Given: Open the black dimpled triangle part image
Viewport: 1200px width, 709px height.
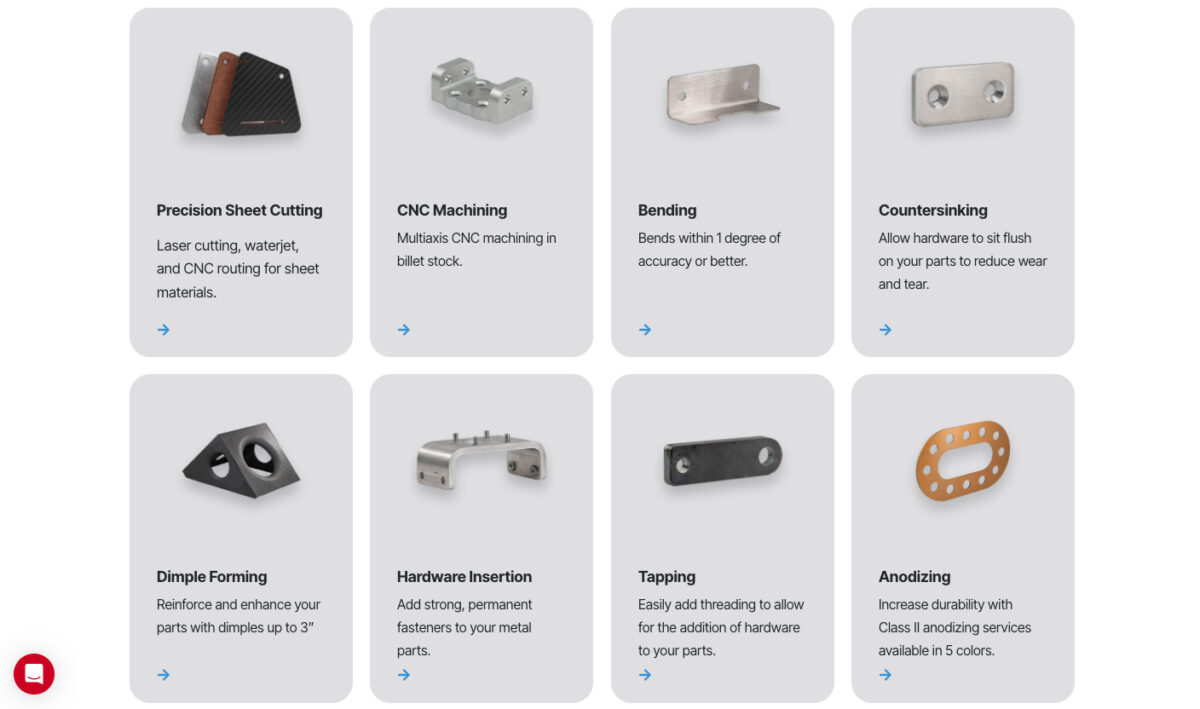Looking at the screenshot, I should point(241,460).
